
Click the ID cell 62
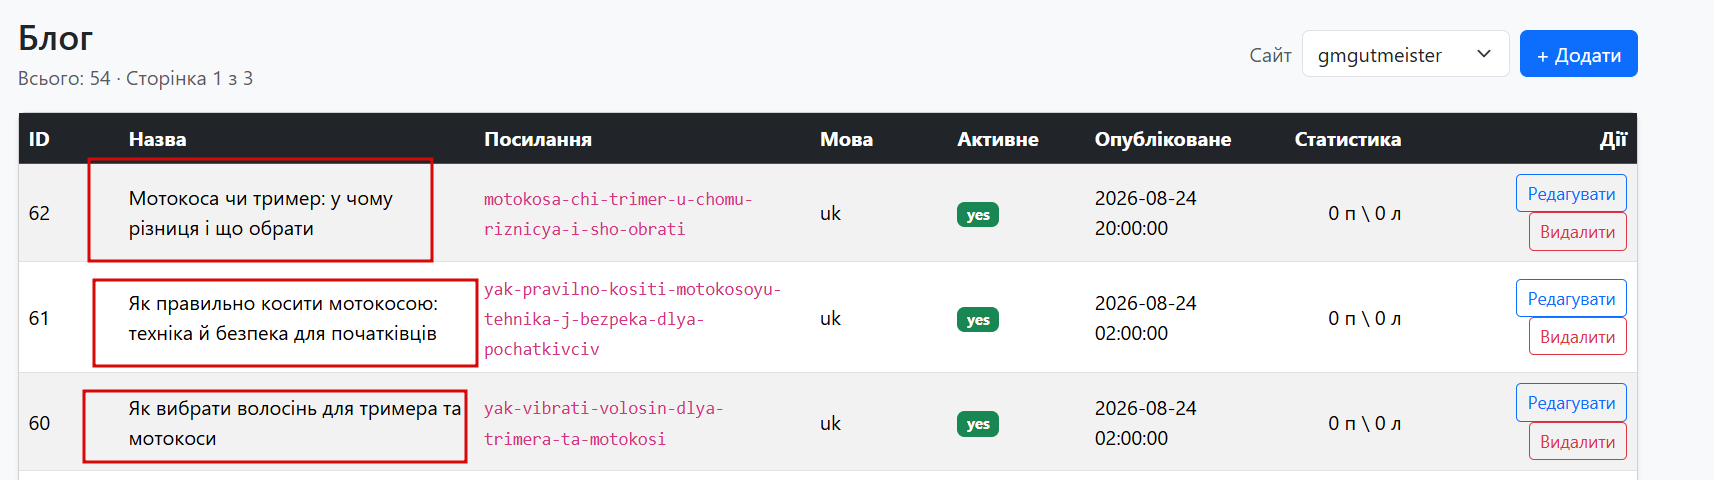[39, 213]
